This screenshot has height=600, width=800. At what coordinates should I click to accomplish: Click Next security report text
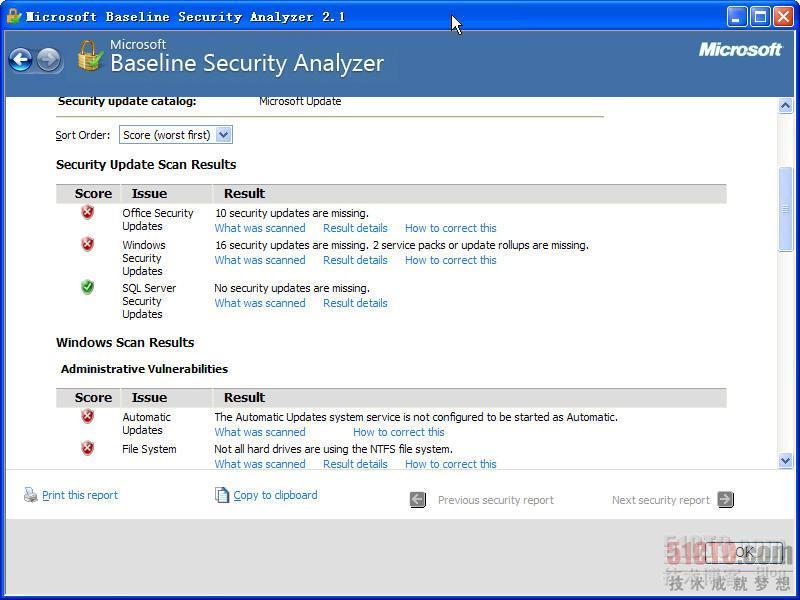pos(661,500)
